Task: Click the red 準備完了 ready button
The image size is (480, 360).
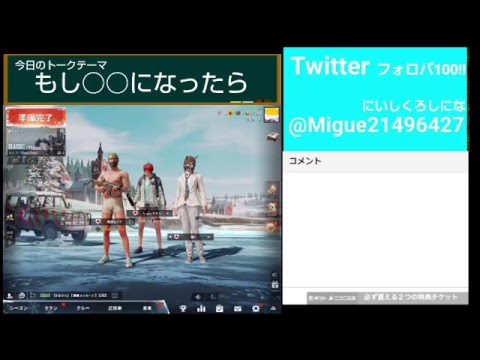Action: coord(36,117)
